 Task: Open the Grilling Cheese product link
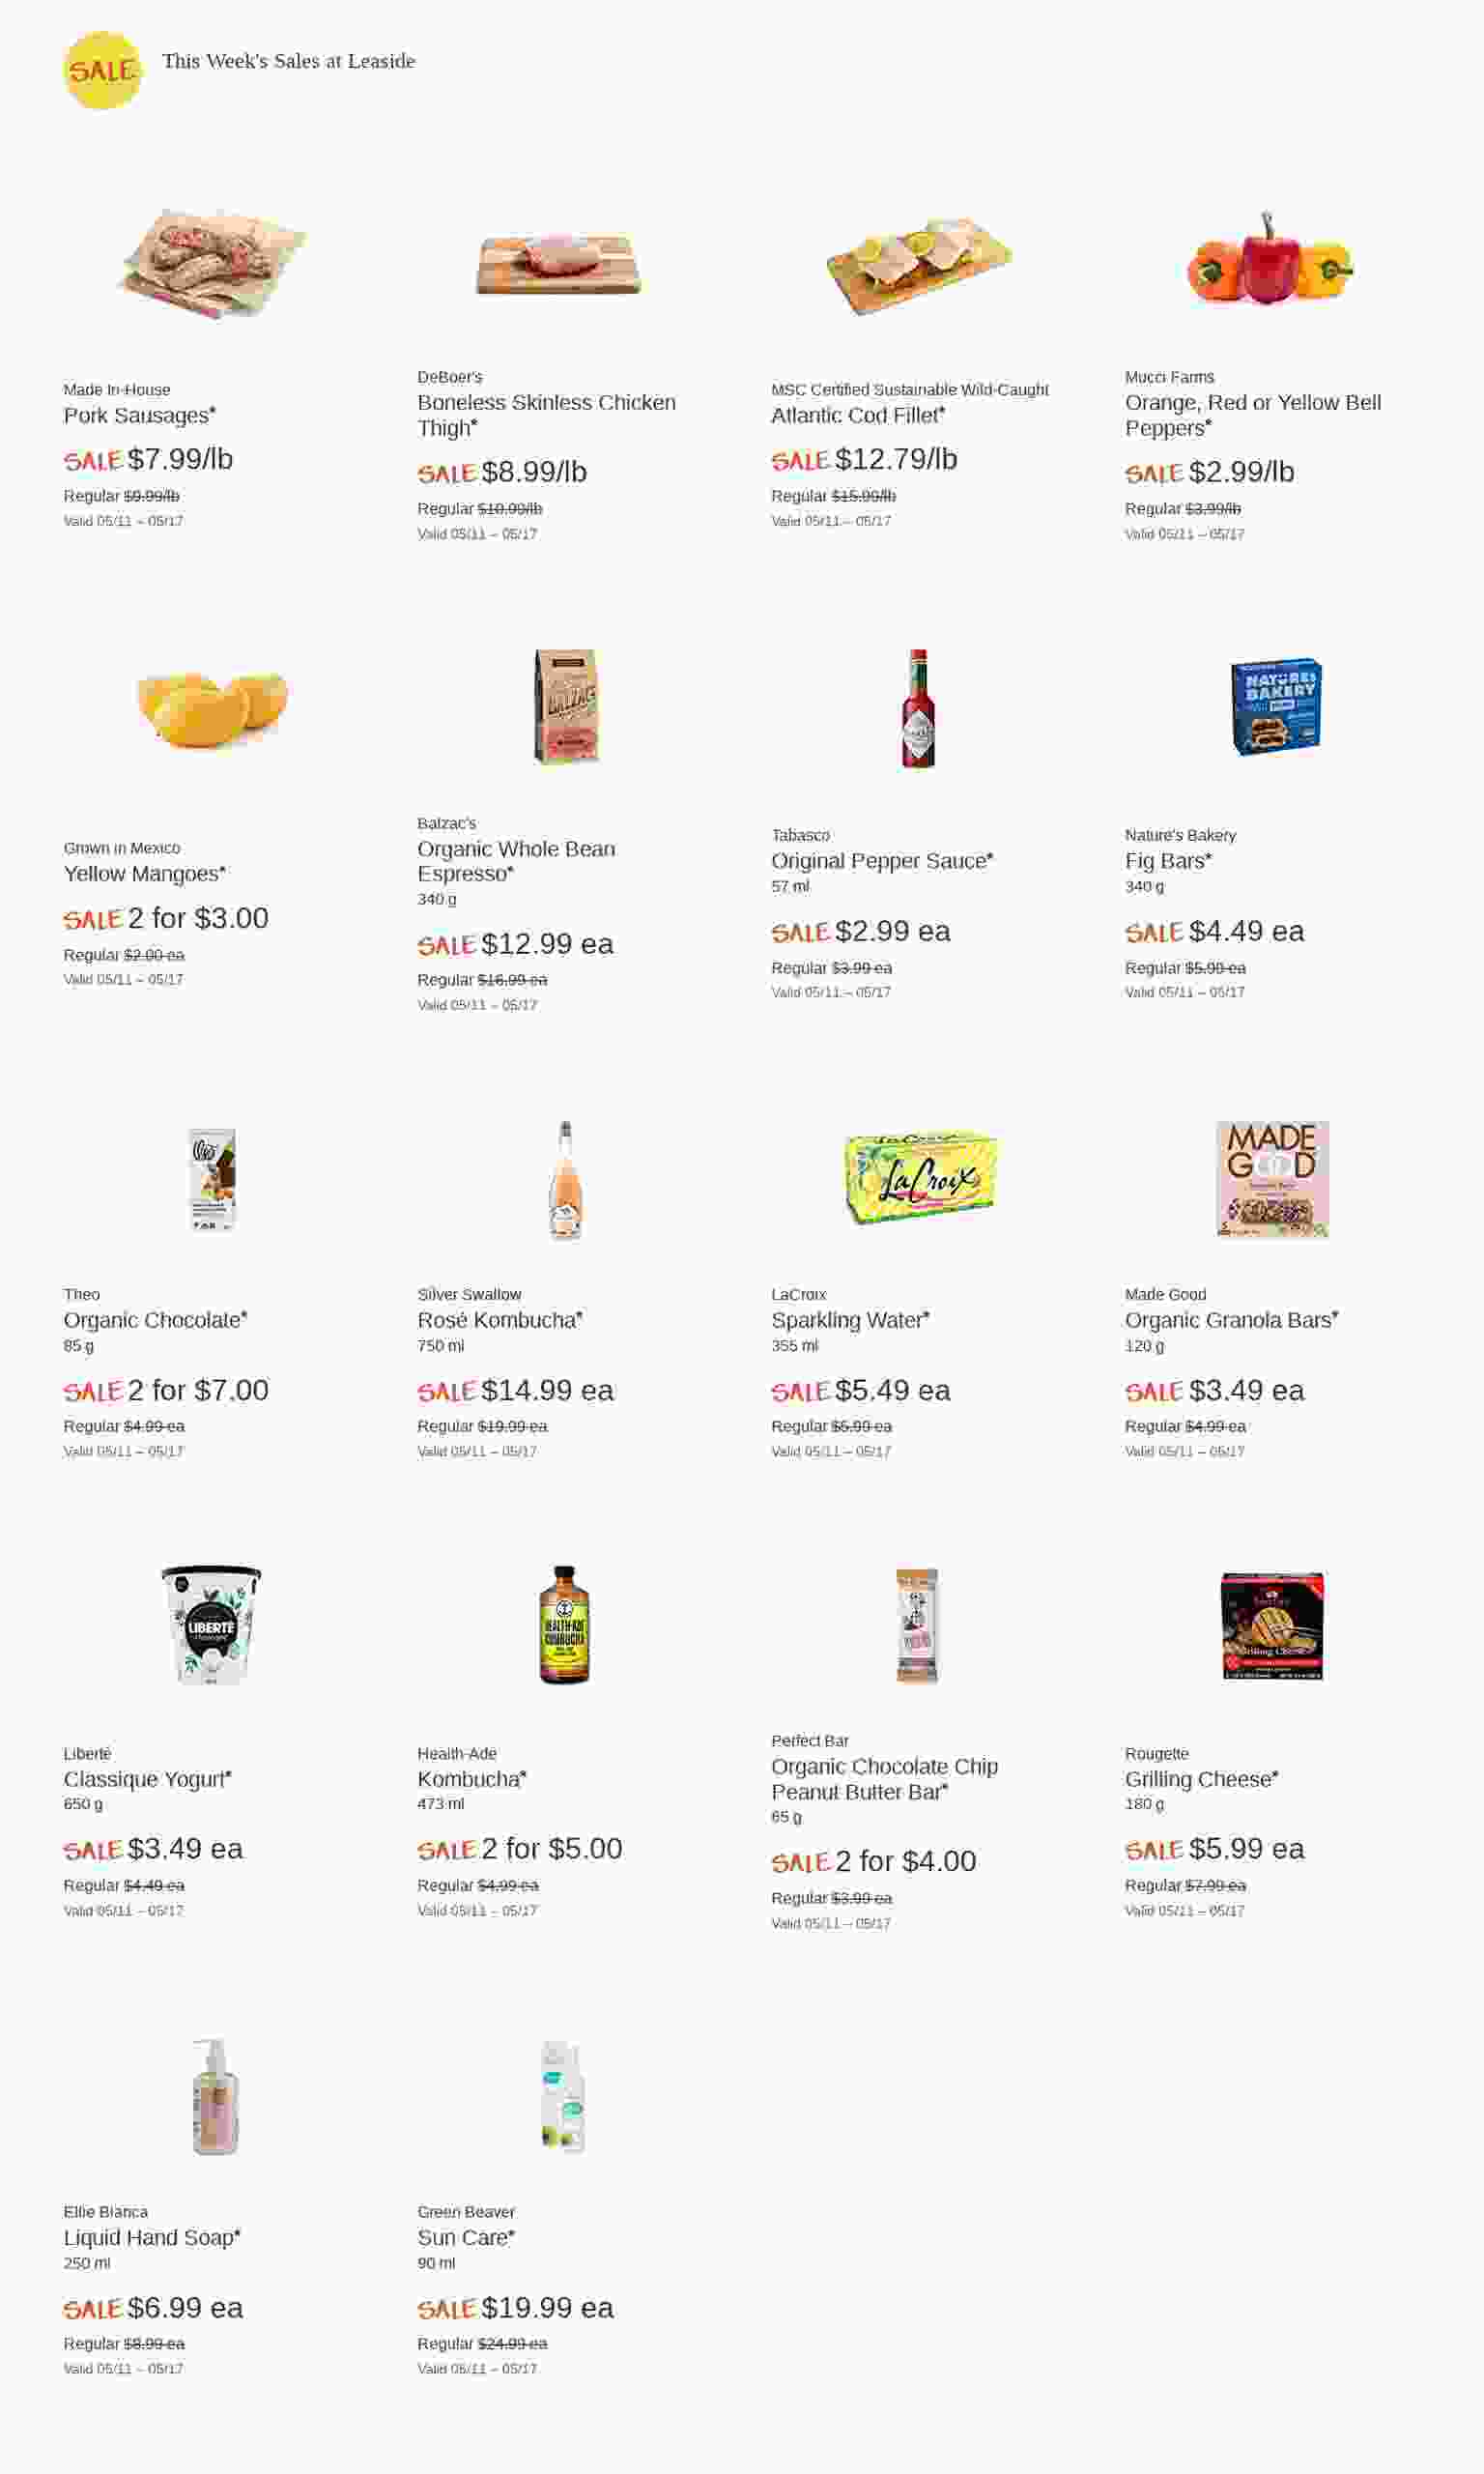point(1199,1779)
